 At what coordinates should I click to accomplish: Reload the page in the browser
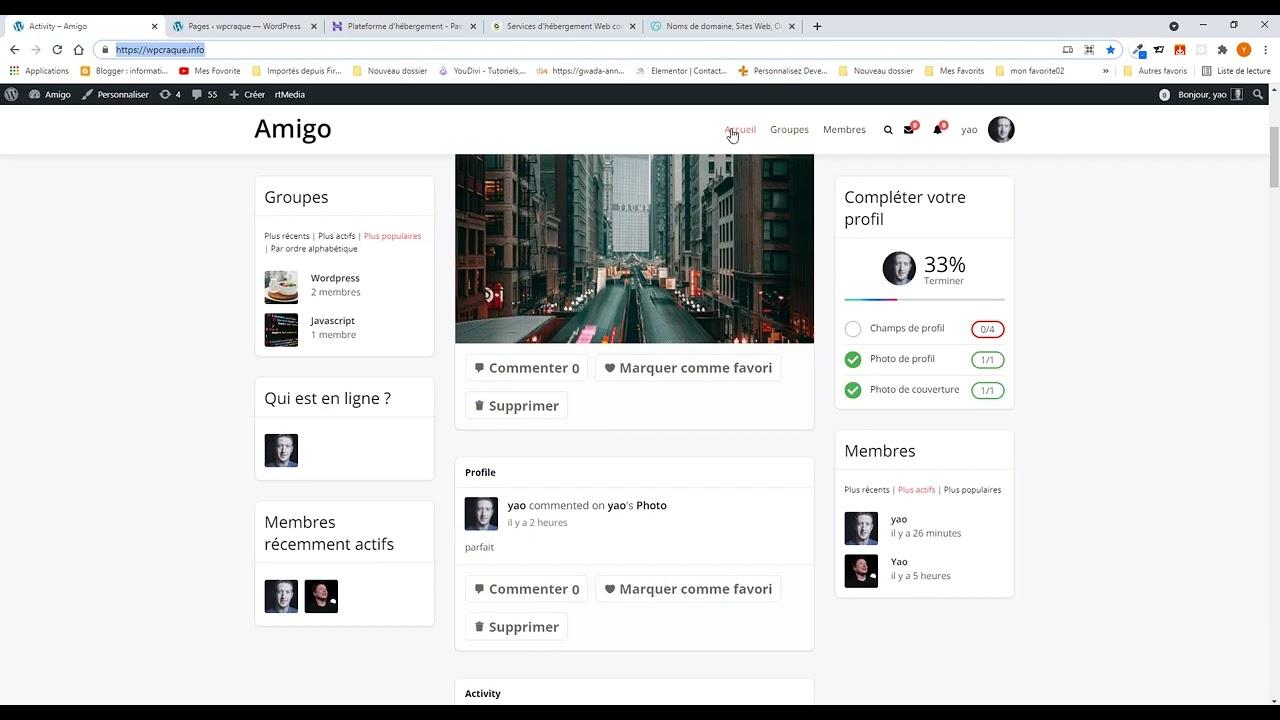[57, 50]
